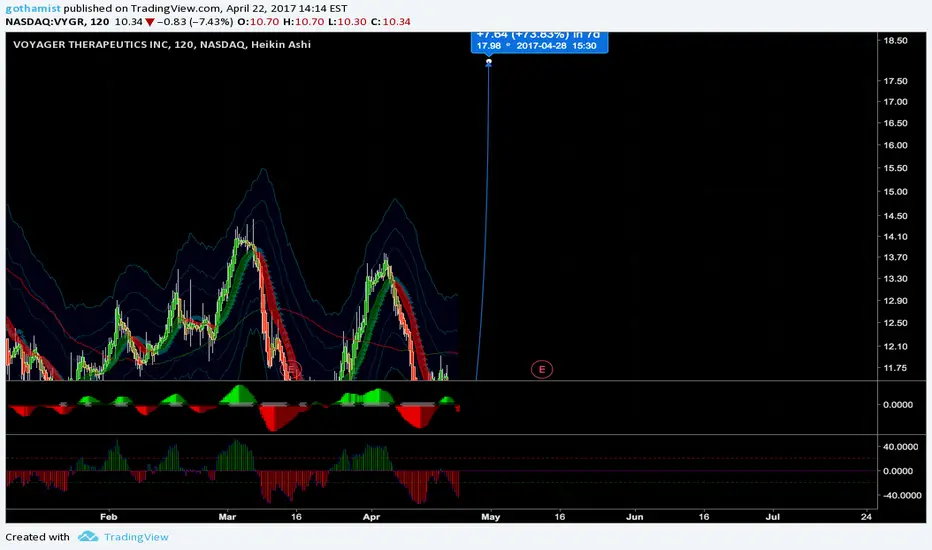Screen dimensions: 932x550
Task: Click the 16.00 price axis label
Action: click(x=895, y=145)
